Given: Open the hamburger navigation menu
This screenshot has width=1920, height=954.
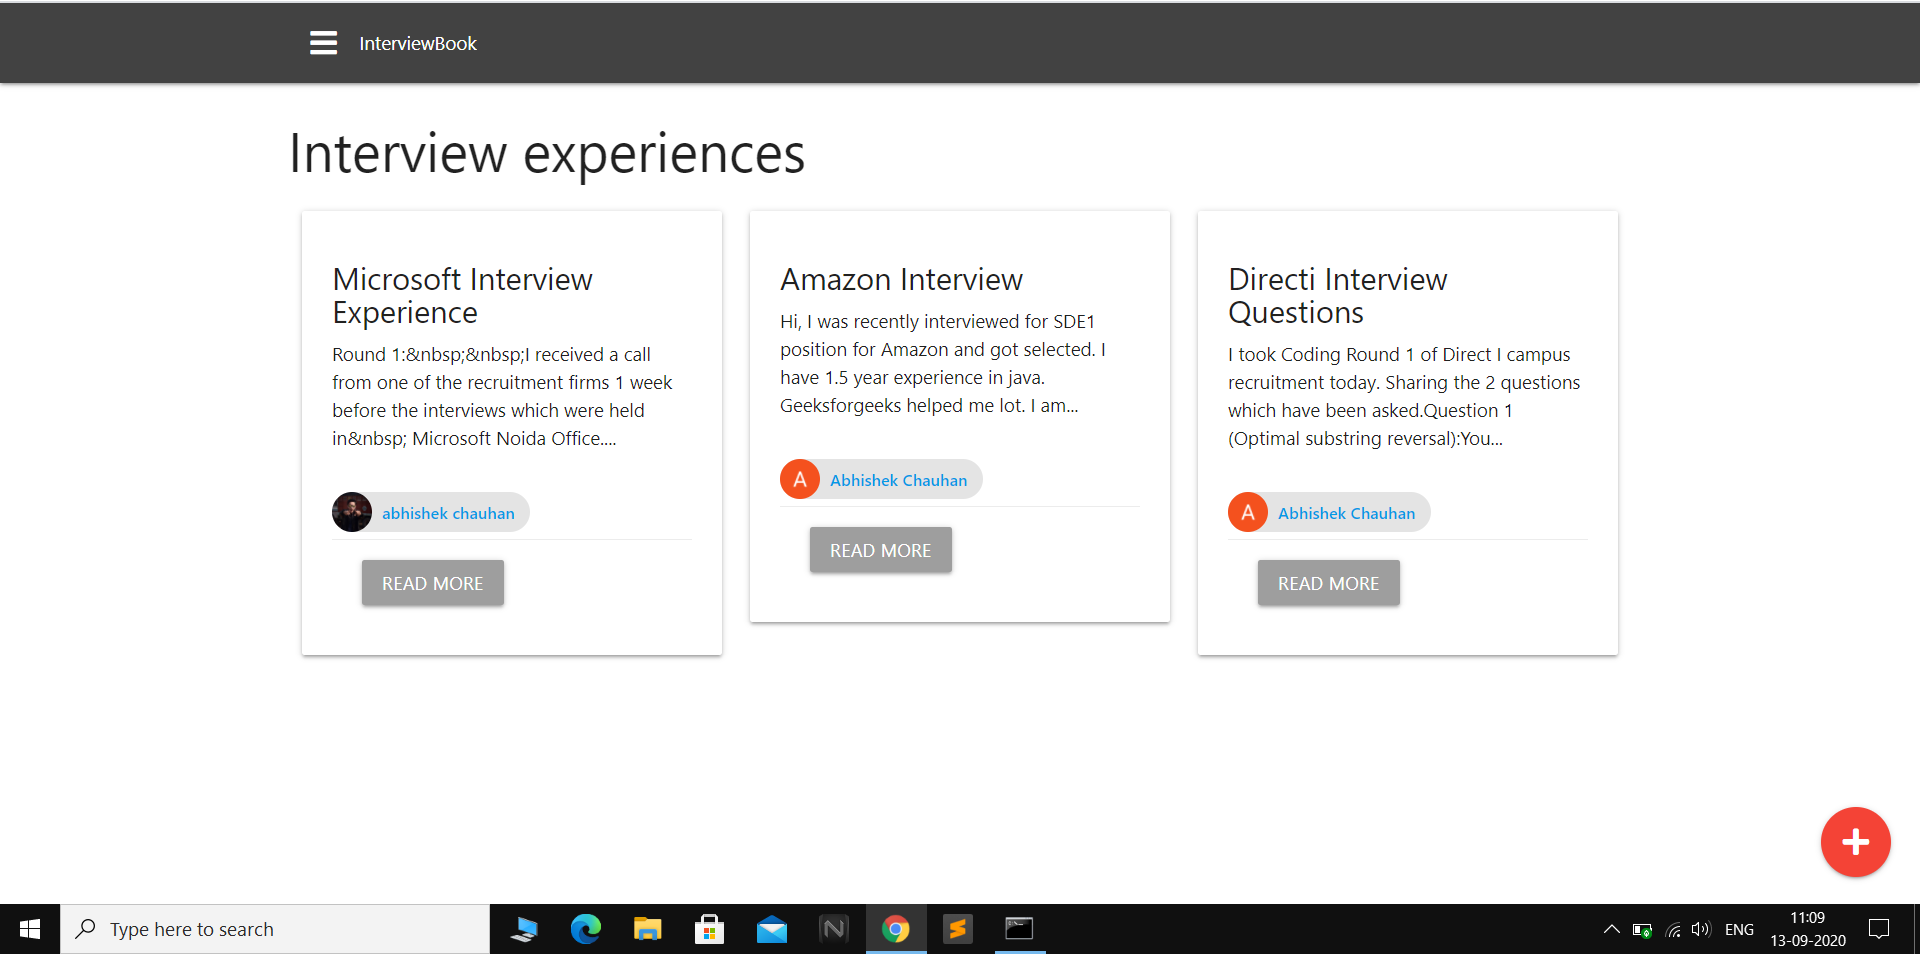Looking at the screenshot, I should [x=323, y=43].
